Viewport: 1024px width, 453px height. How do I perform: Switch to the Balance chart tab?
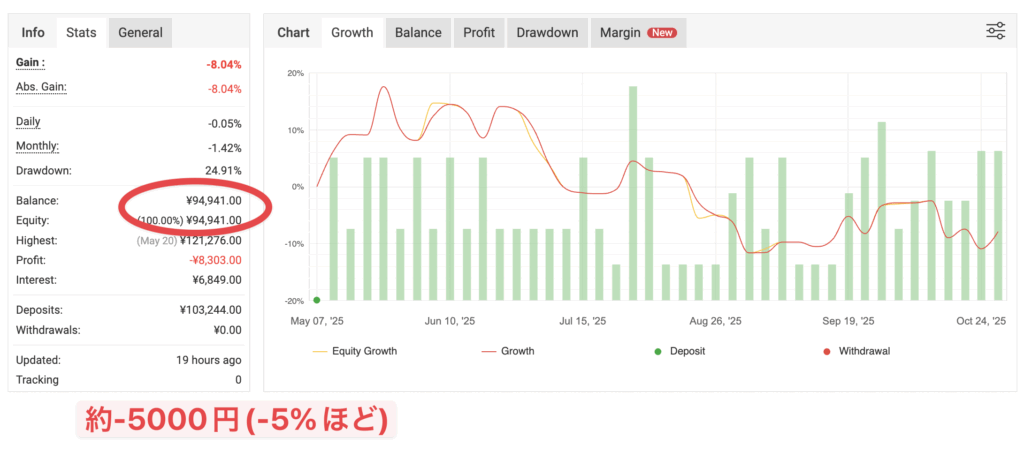[418, 32]
